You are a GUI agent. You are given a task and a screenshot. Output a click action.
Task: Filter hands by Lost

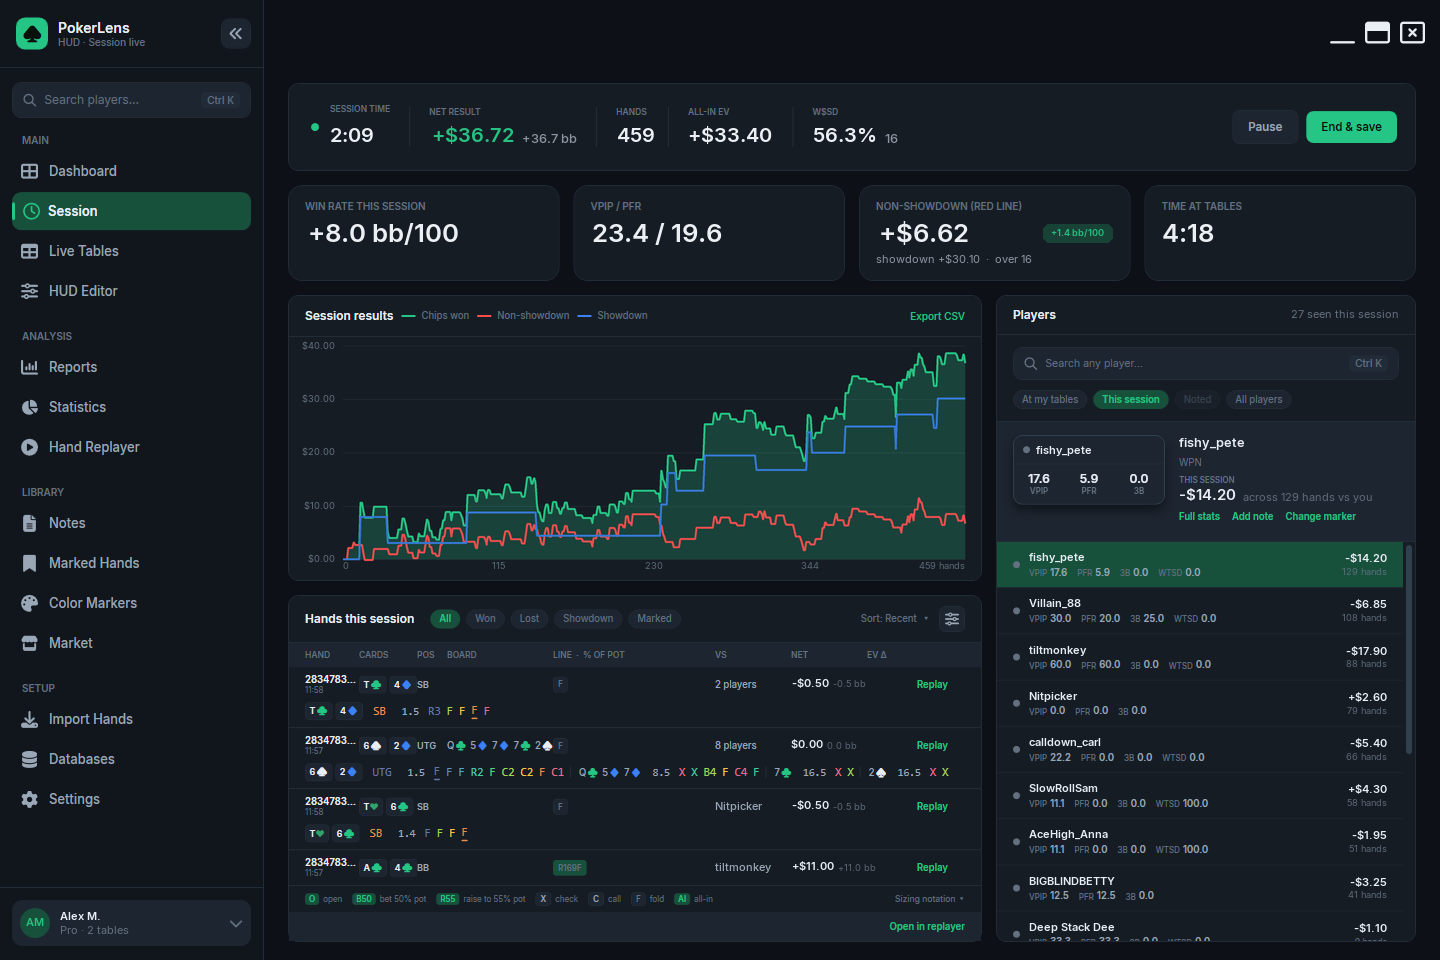(x=529, y=619)
